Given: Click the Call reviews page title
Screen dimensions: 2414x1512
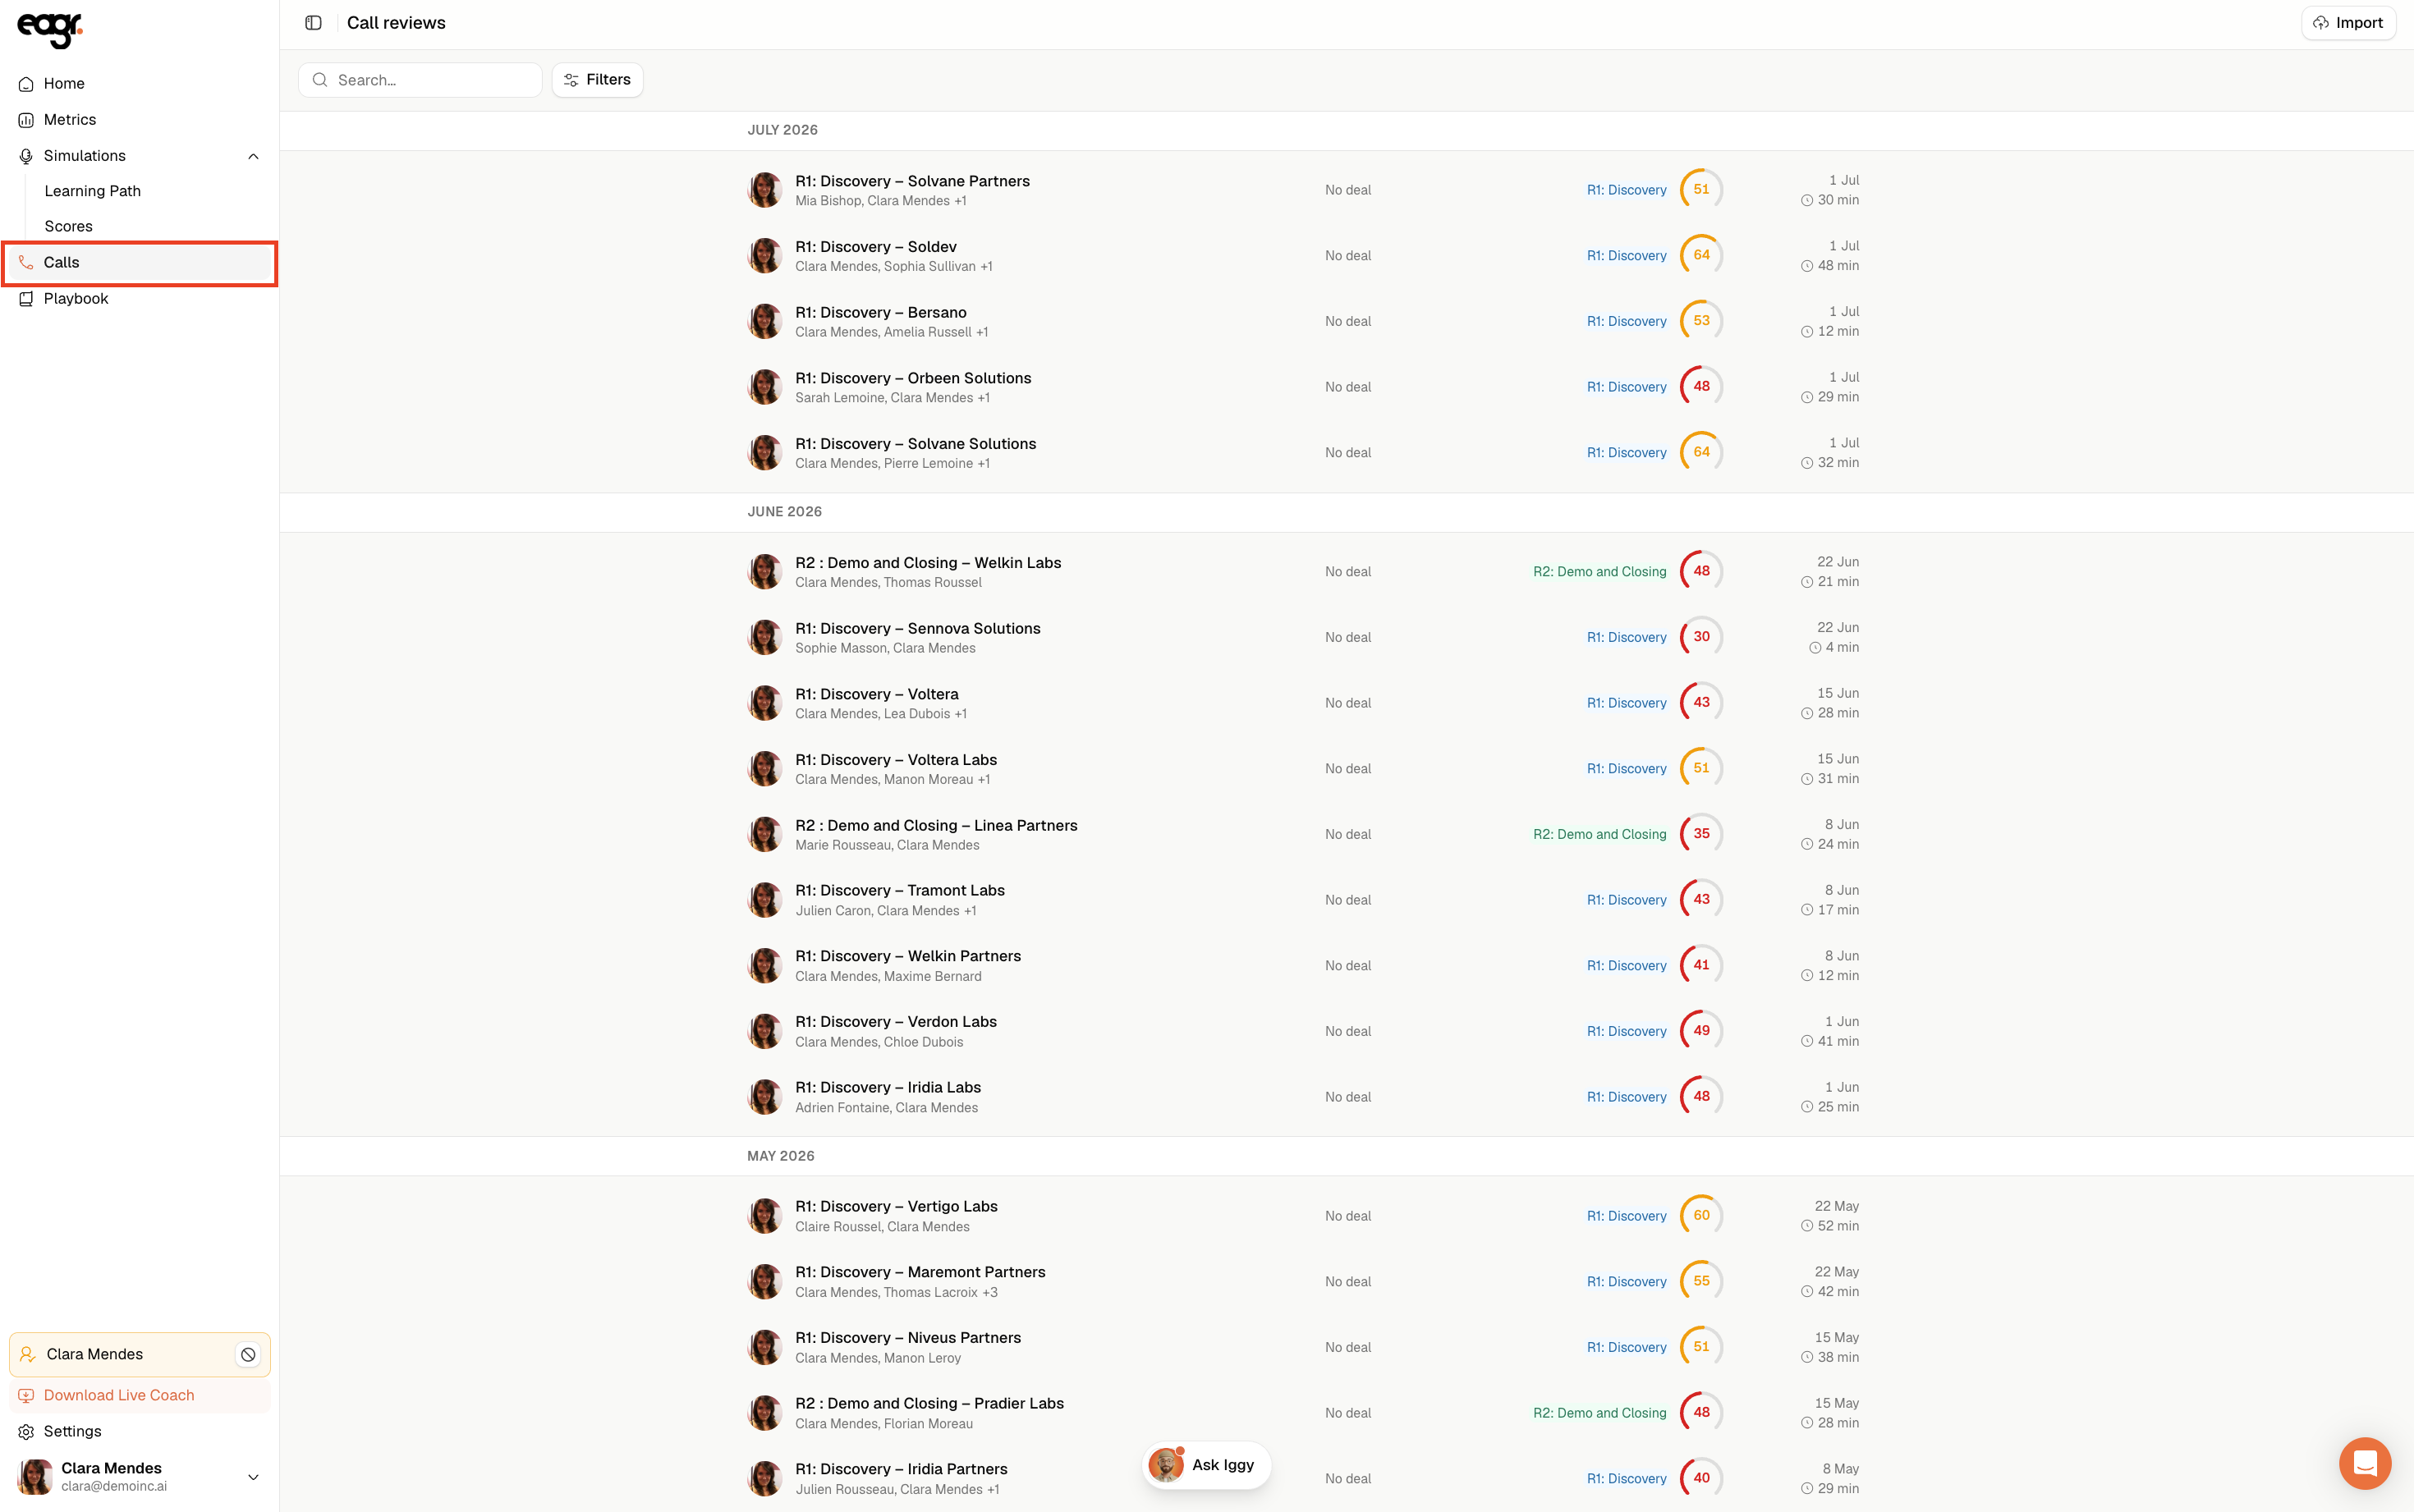Looking at the screenshot, I should pos(396,23).
